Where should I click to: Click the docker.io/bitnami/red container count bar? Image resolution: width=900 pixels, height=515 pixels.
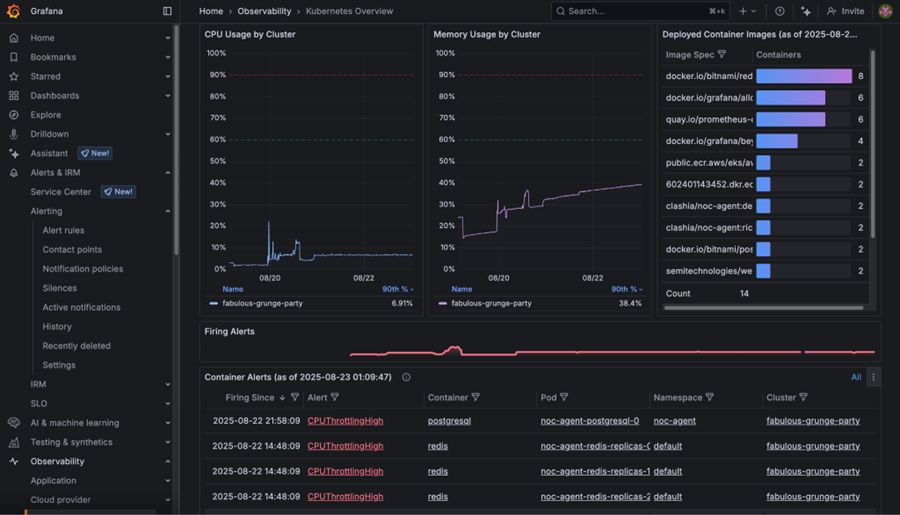(x=804, y=76)
